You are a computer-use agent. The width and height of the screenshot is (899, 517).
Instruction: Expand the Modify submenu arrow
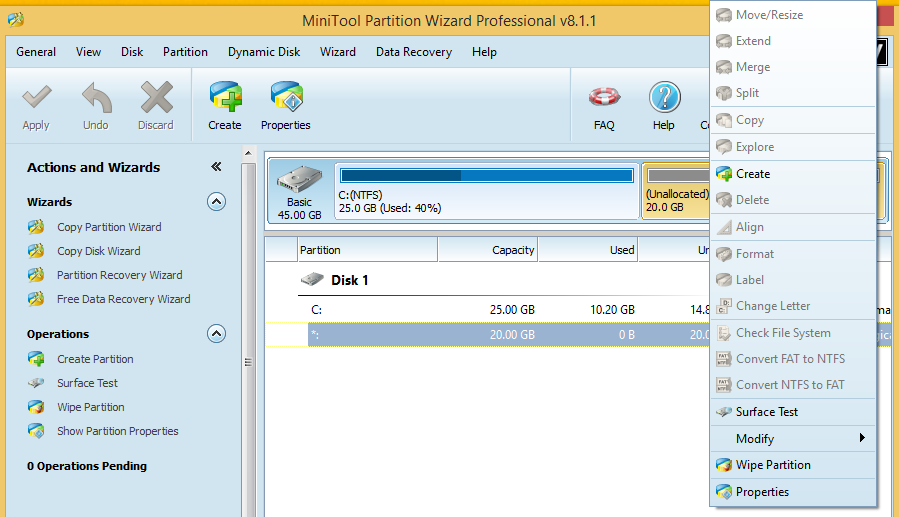862,438
